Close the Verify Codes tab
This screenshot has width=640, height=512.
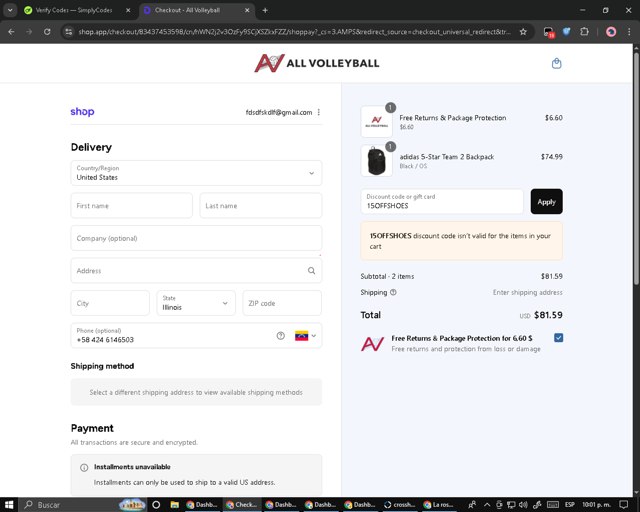coord(128,10)
